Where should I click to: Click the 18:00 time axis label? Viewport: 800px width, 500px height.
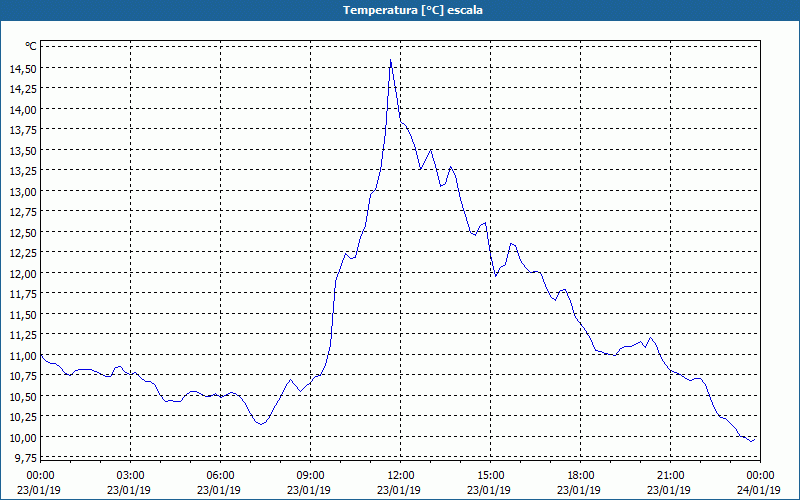(581, 476)
